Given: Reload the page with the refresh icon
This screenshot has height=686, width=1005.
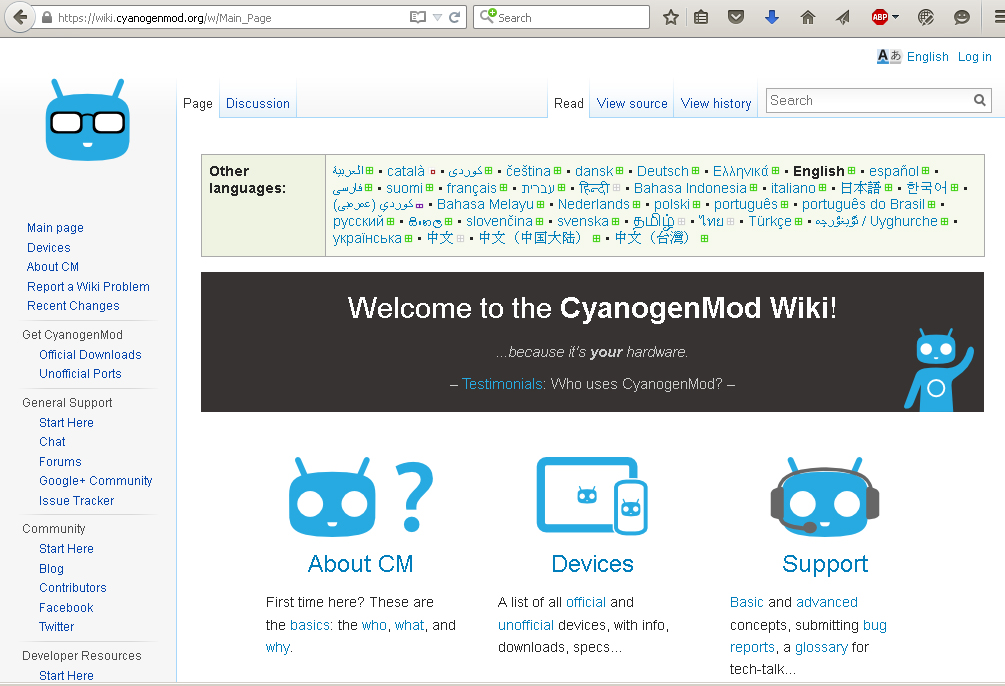Looking at the screenshot, I should point(454,17).
